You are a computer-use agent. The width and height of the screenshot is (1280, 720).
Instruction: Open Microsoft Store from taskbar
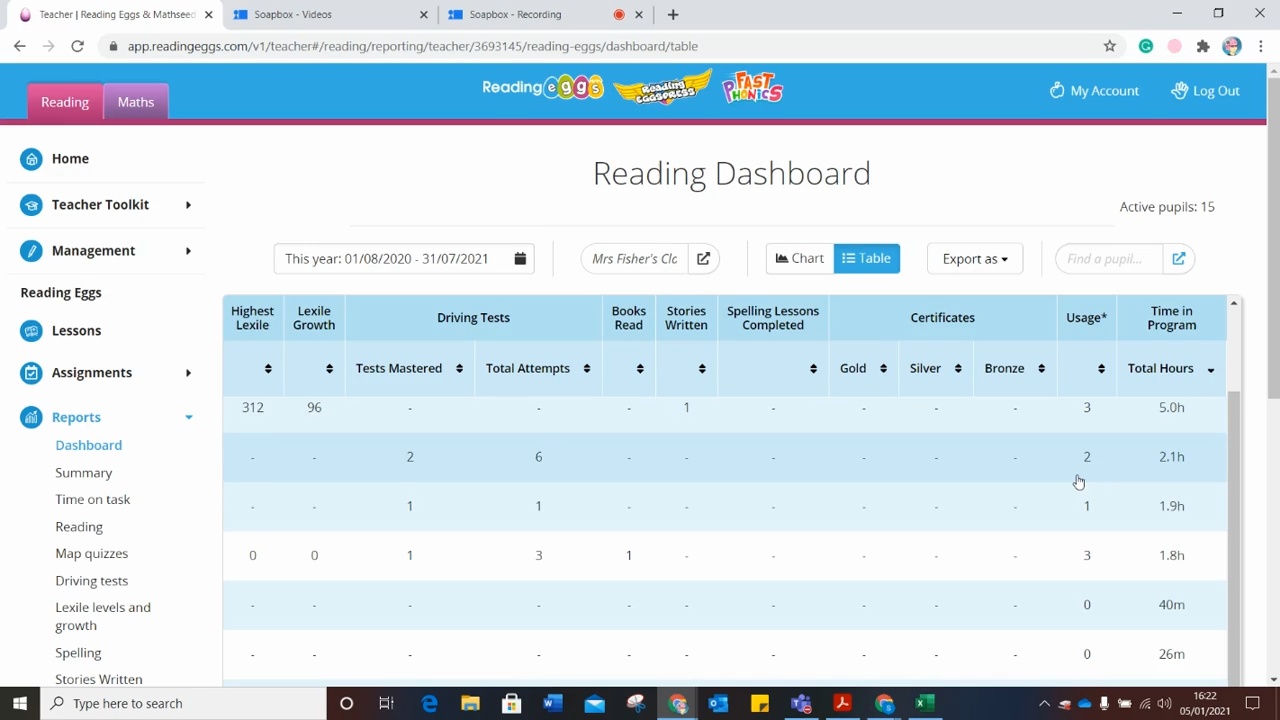[511, 703]
